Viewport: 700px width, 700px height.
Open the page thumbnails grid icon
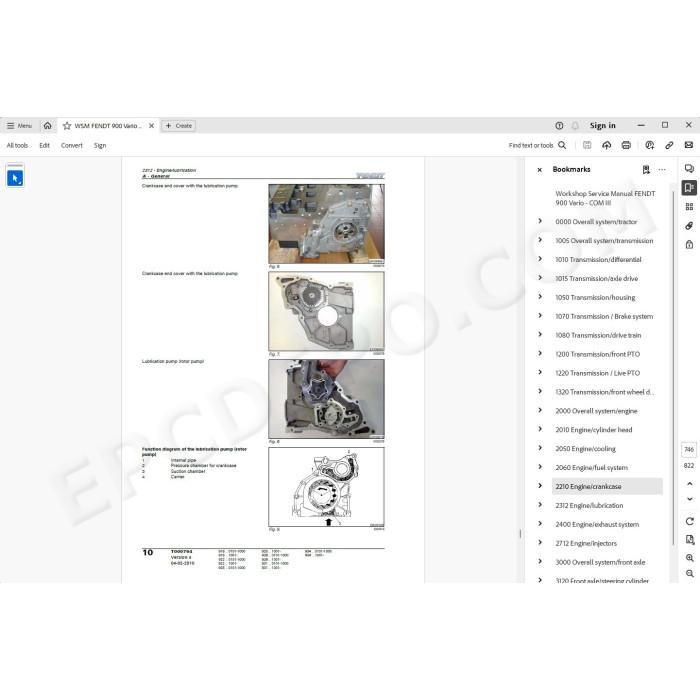click(689, 206)
